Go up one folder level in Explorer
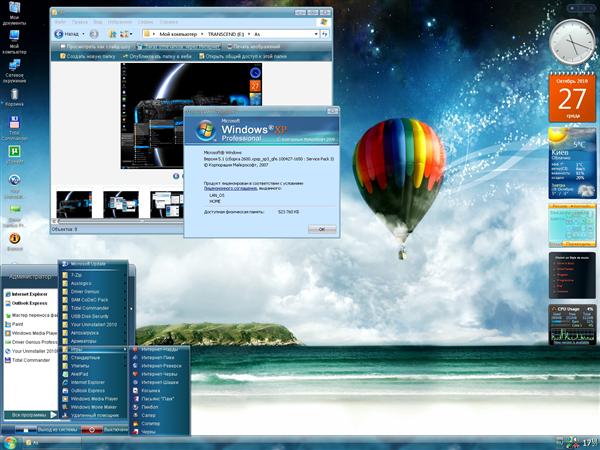This screenshot has width=600, height=450. click(112, 34)
